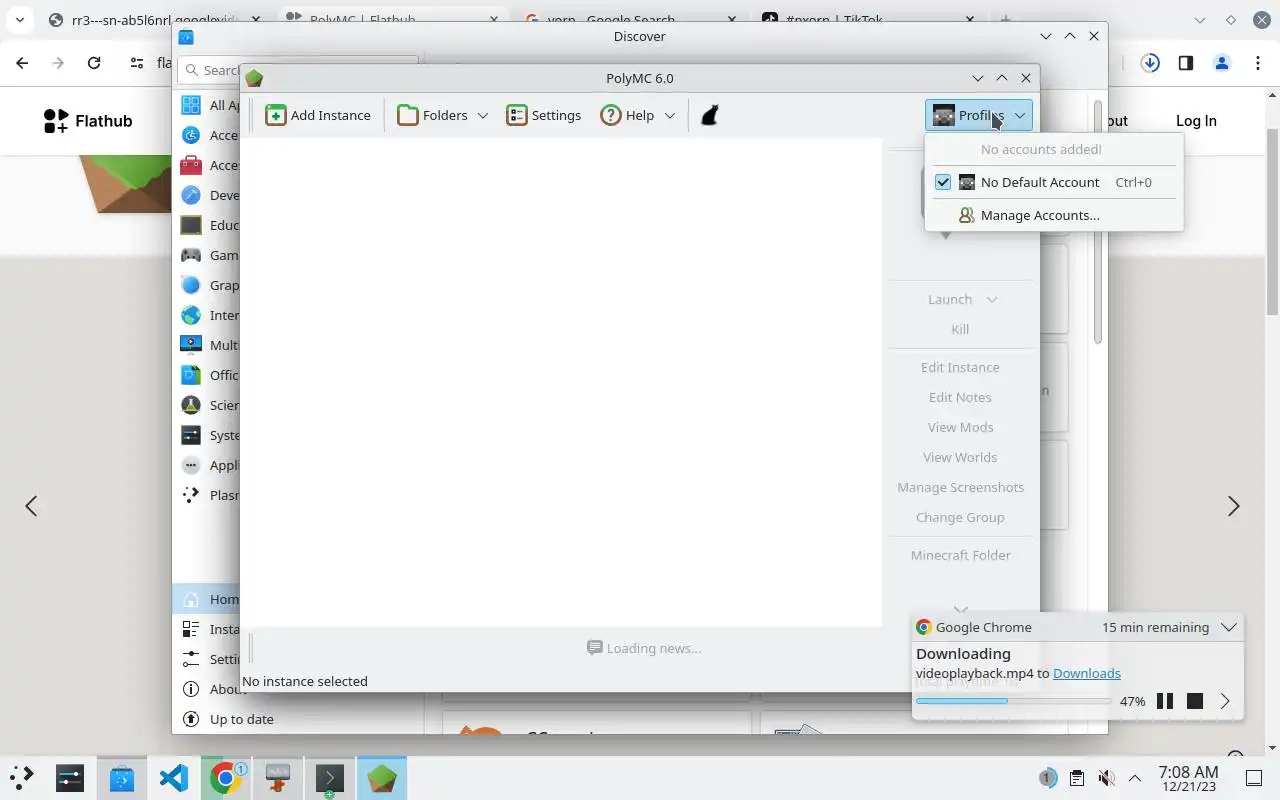Click the Flathub logo
Image resolution: width=1280 pixels, height=800 pixels.
[88, 121]
